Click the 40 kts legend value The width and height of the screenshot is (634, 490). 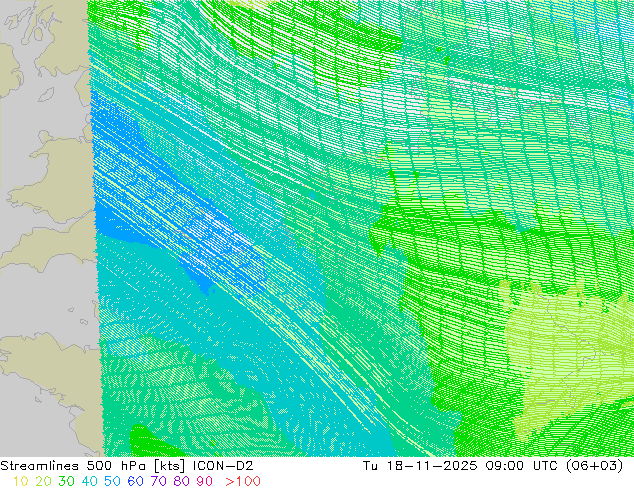click(89, 482)
